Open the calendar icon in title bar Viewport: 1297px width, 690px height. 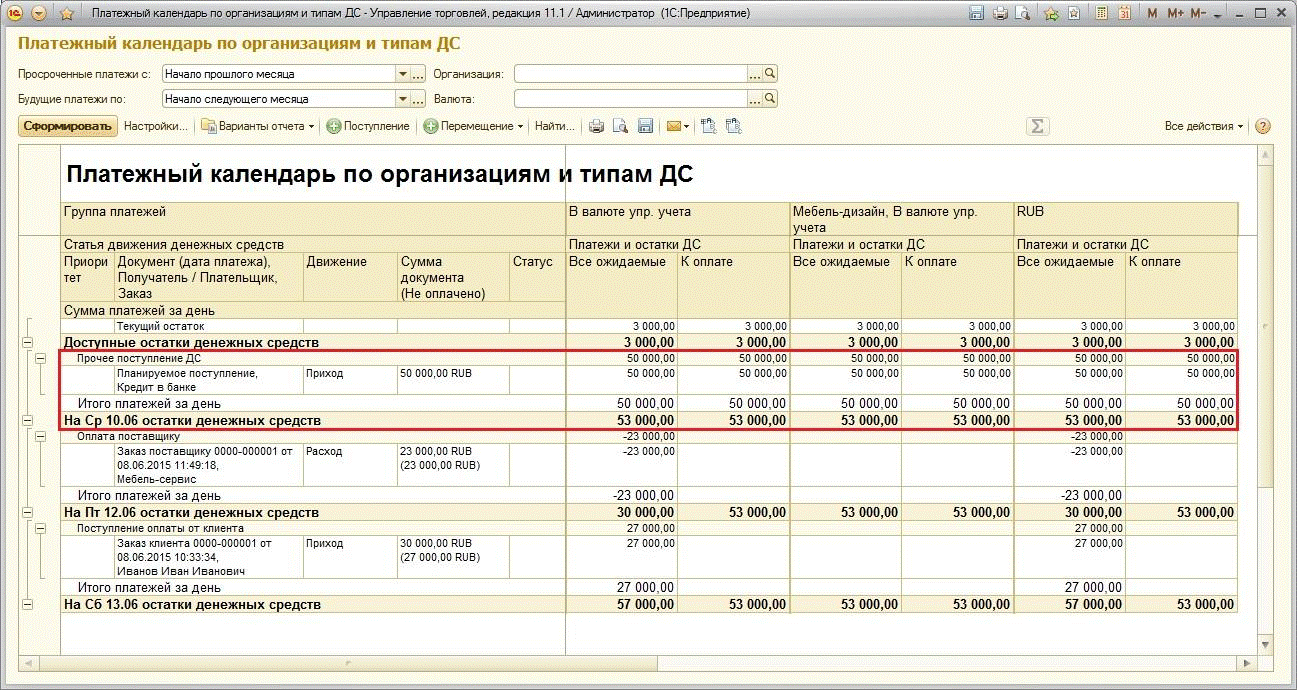pyautogui.click(x=1124, y=13)
